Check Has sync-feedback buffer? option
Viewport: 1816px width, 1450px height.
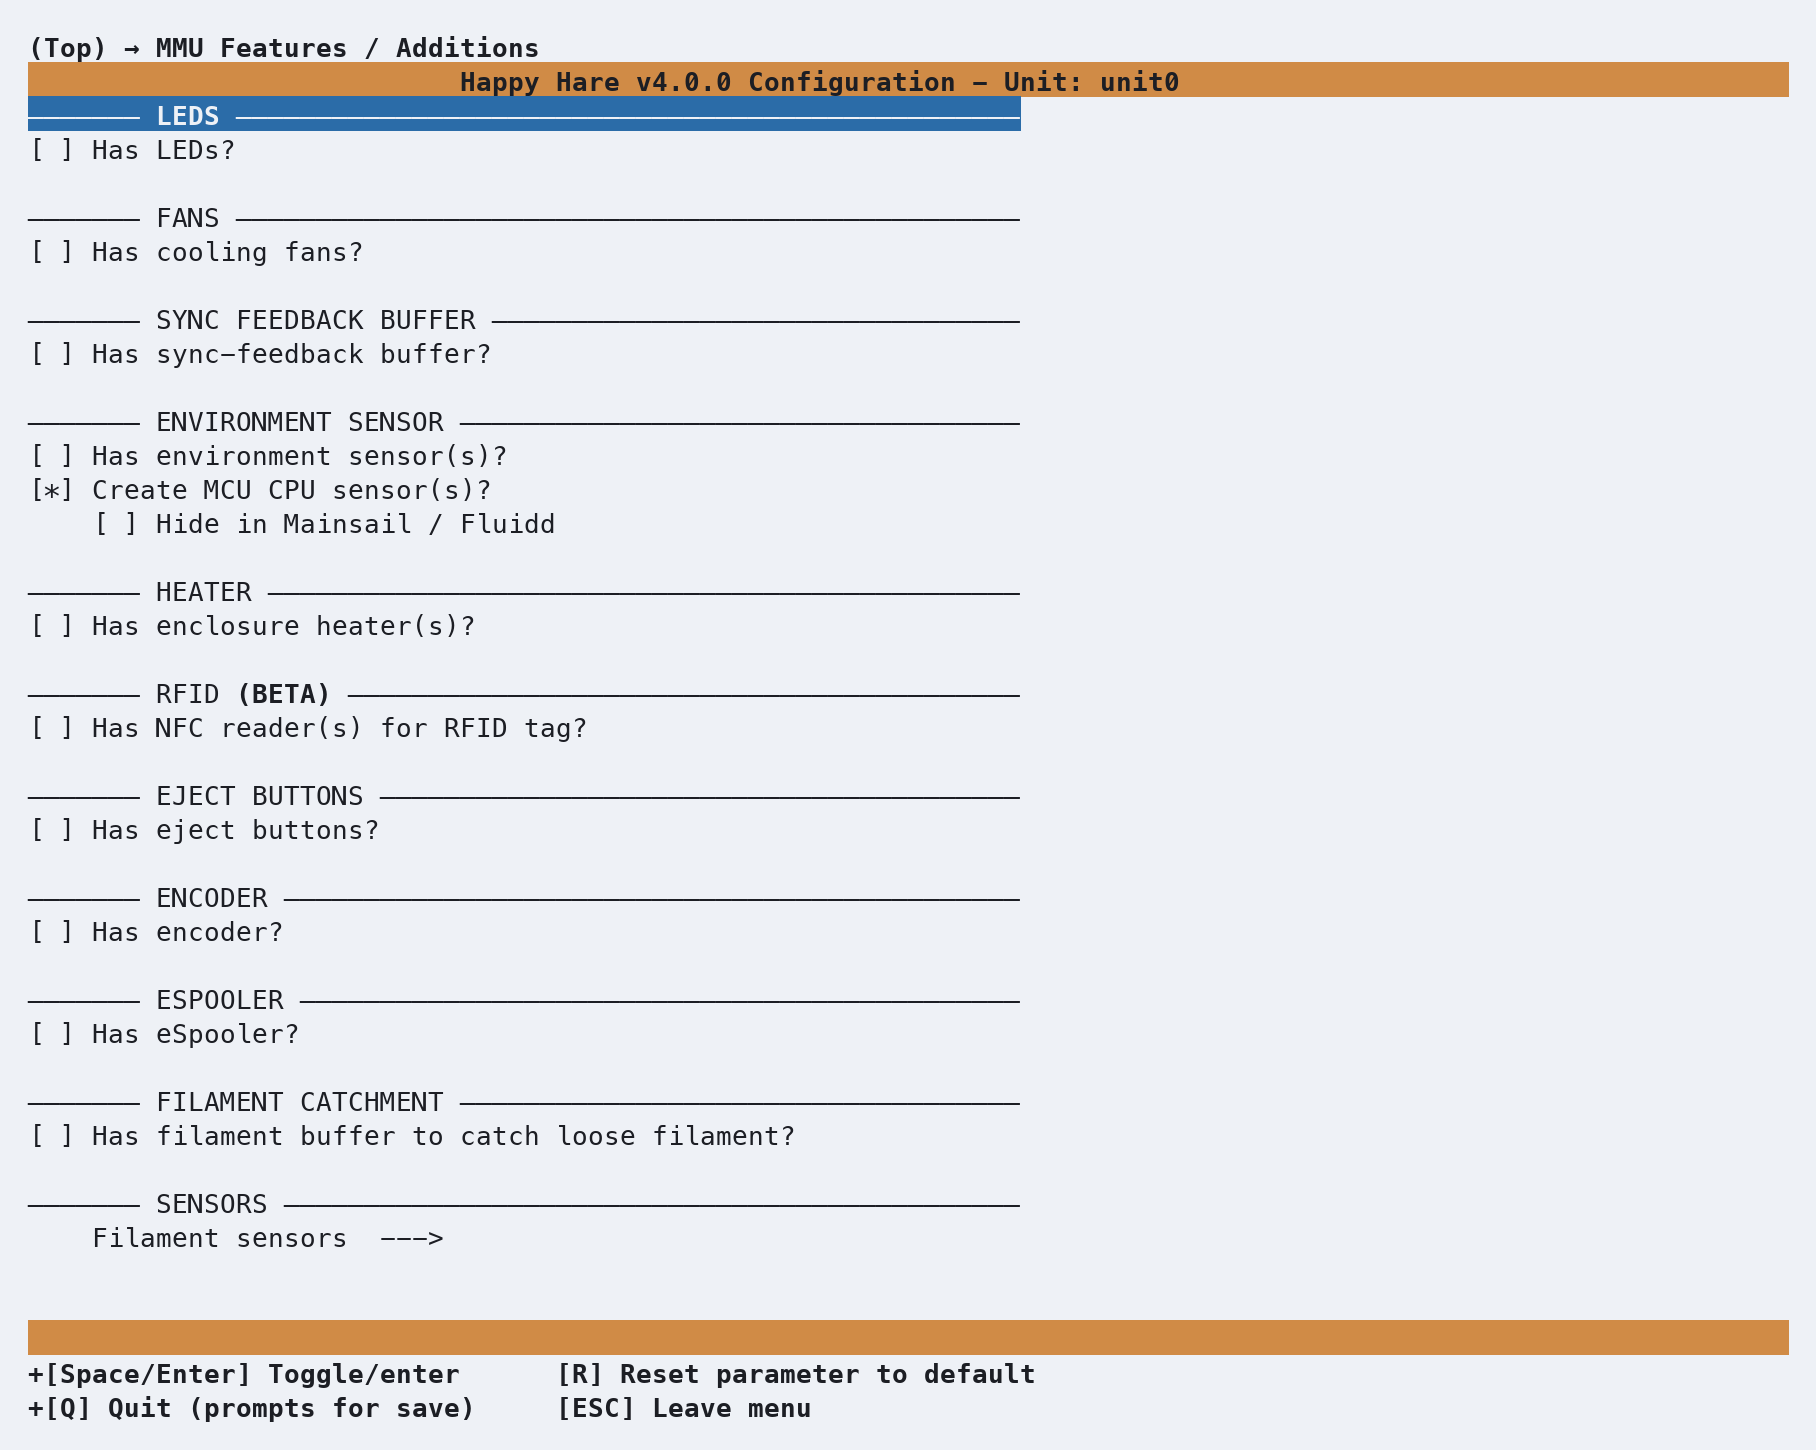(x=52, y=355)
